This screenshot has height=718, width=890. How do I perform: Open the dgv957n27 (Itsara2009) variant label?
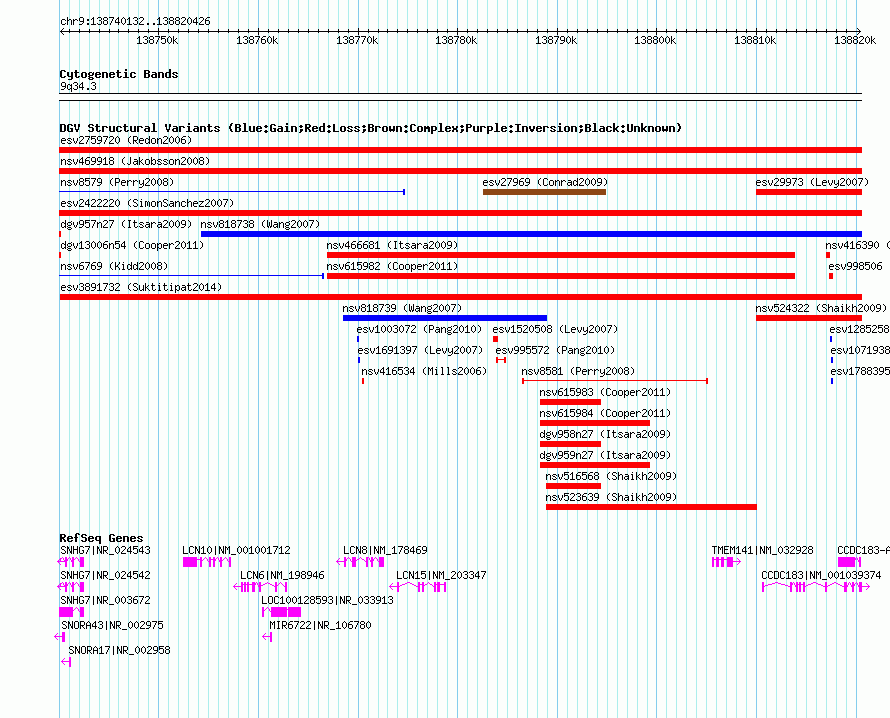point(126,224)
